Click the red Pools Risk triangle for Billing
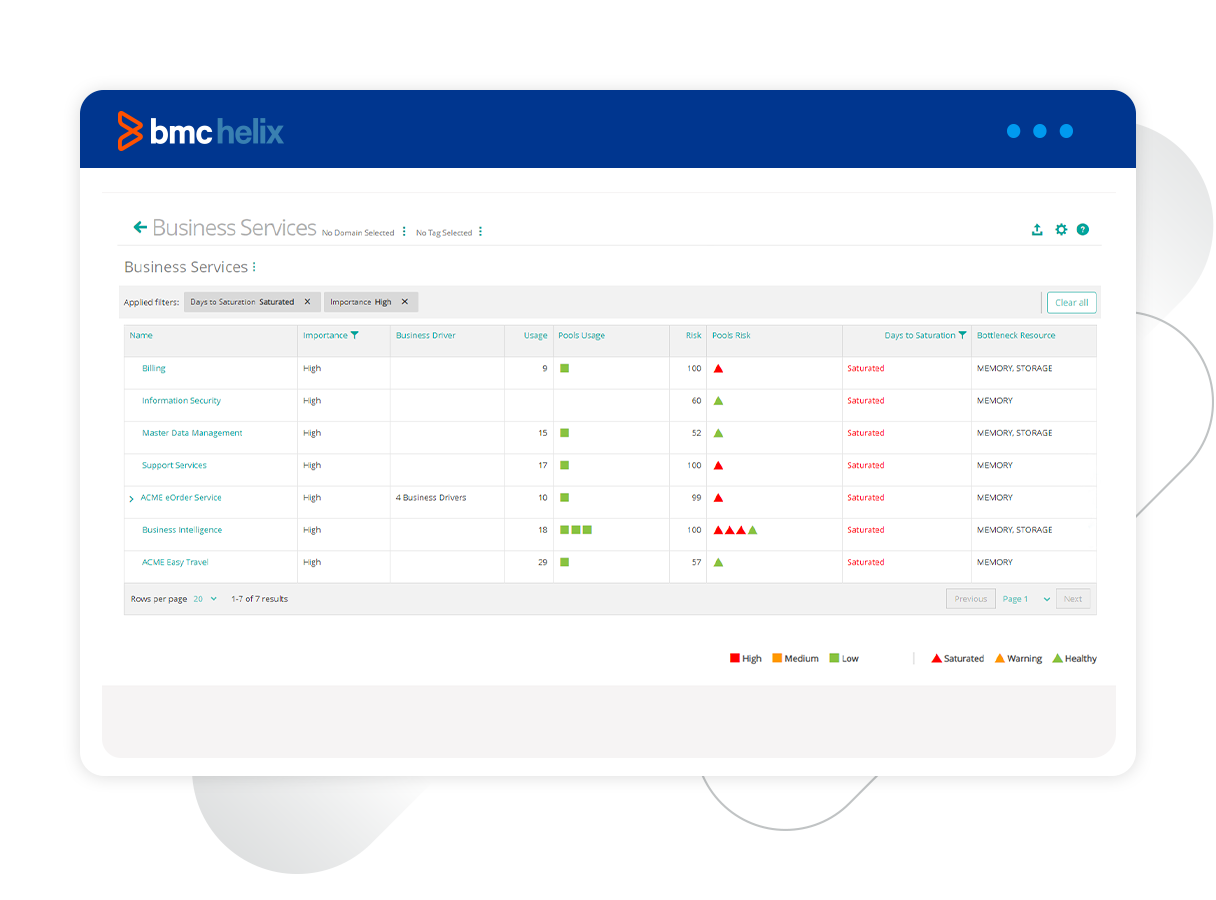This screenshot has width=1216, height=900. 718,369
